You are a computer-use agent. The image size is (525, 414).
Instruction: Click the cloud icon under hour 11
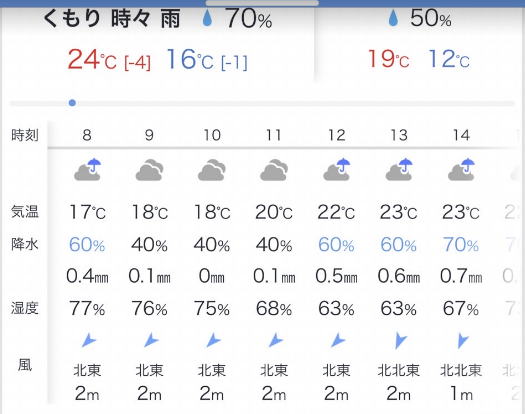[x=274, y=170]
